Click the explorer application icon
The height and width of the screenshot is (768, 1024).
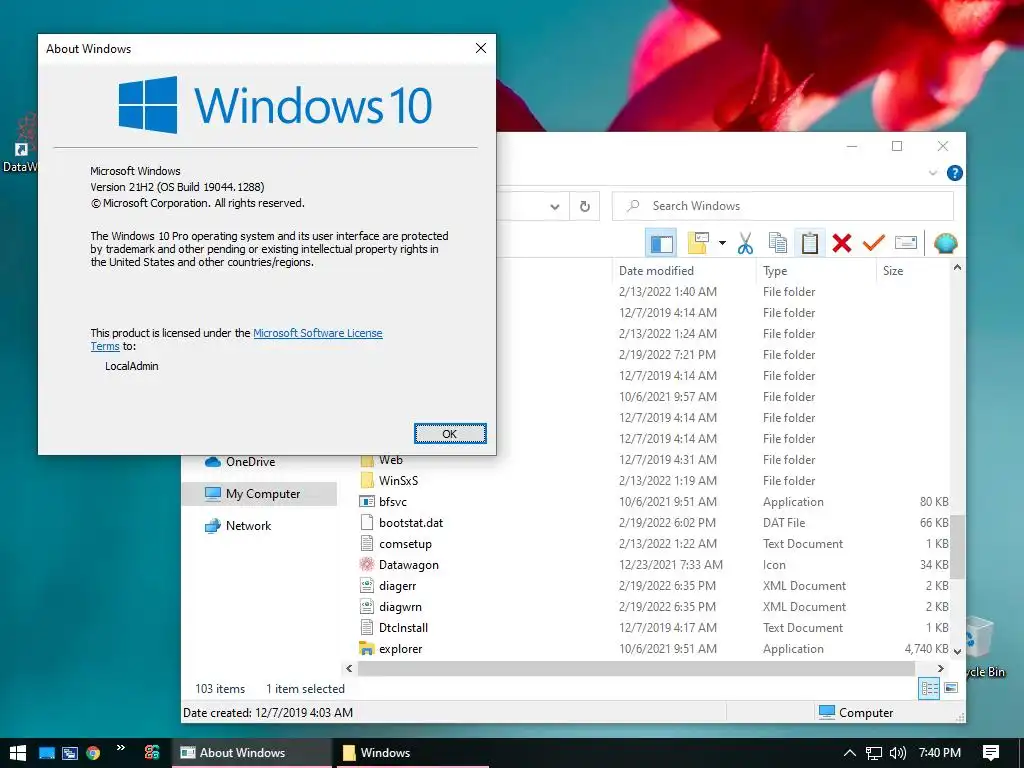[x=367, y=648]
